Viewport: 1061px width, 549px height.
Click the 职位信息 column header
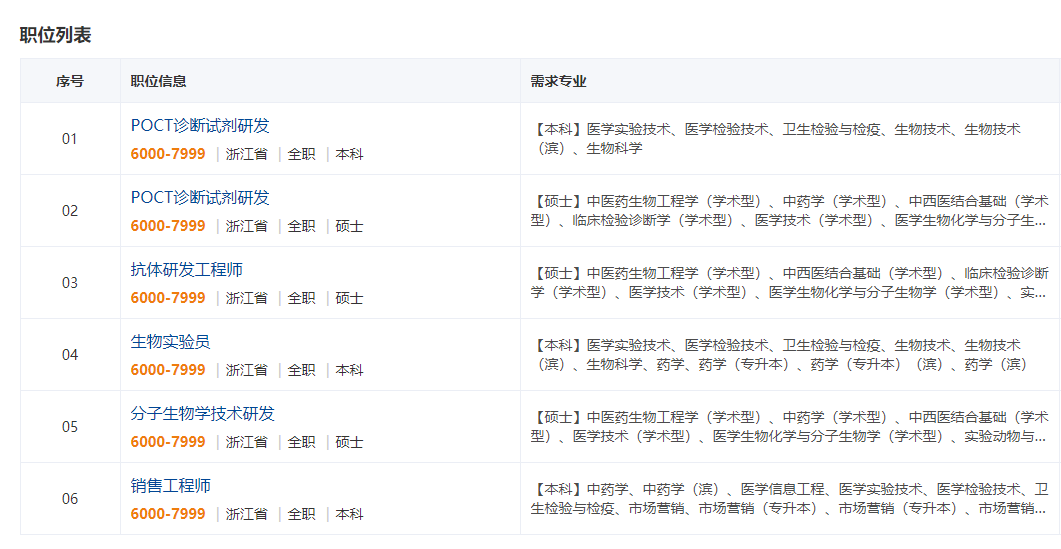[159, 81]
